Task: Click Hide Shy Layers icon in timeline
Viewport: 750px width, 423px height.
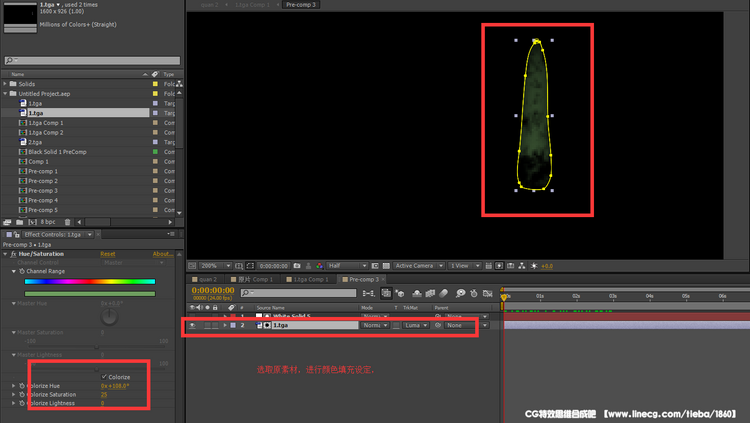Action: pyautogui.click(x=417, y=293)
